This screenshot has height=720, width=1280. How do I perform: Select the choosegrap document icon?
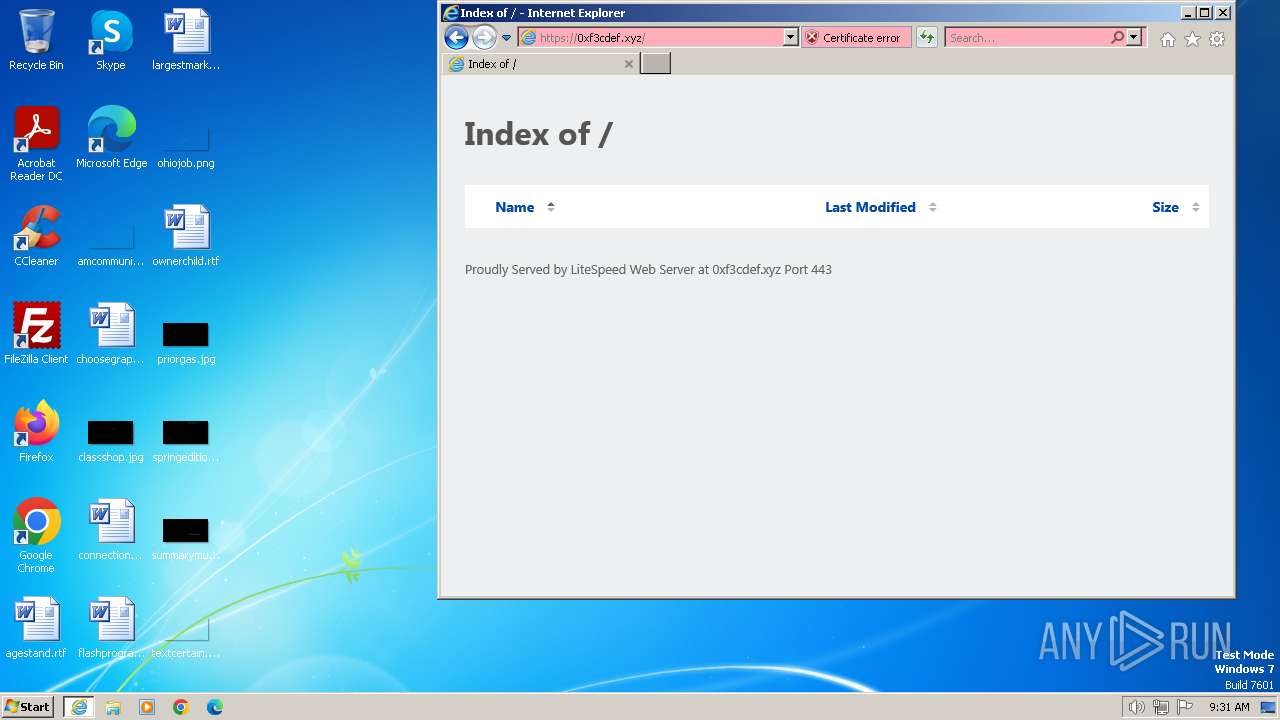coord(111,335)
